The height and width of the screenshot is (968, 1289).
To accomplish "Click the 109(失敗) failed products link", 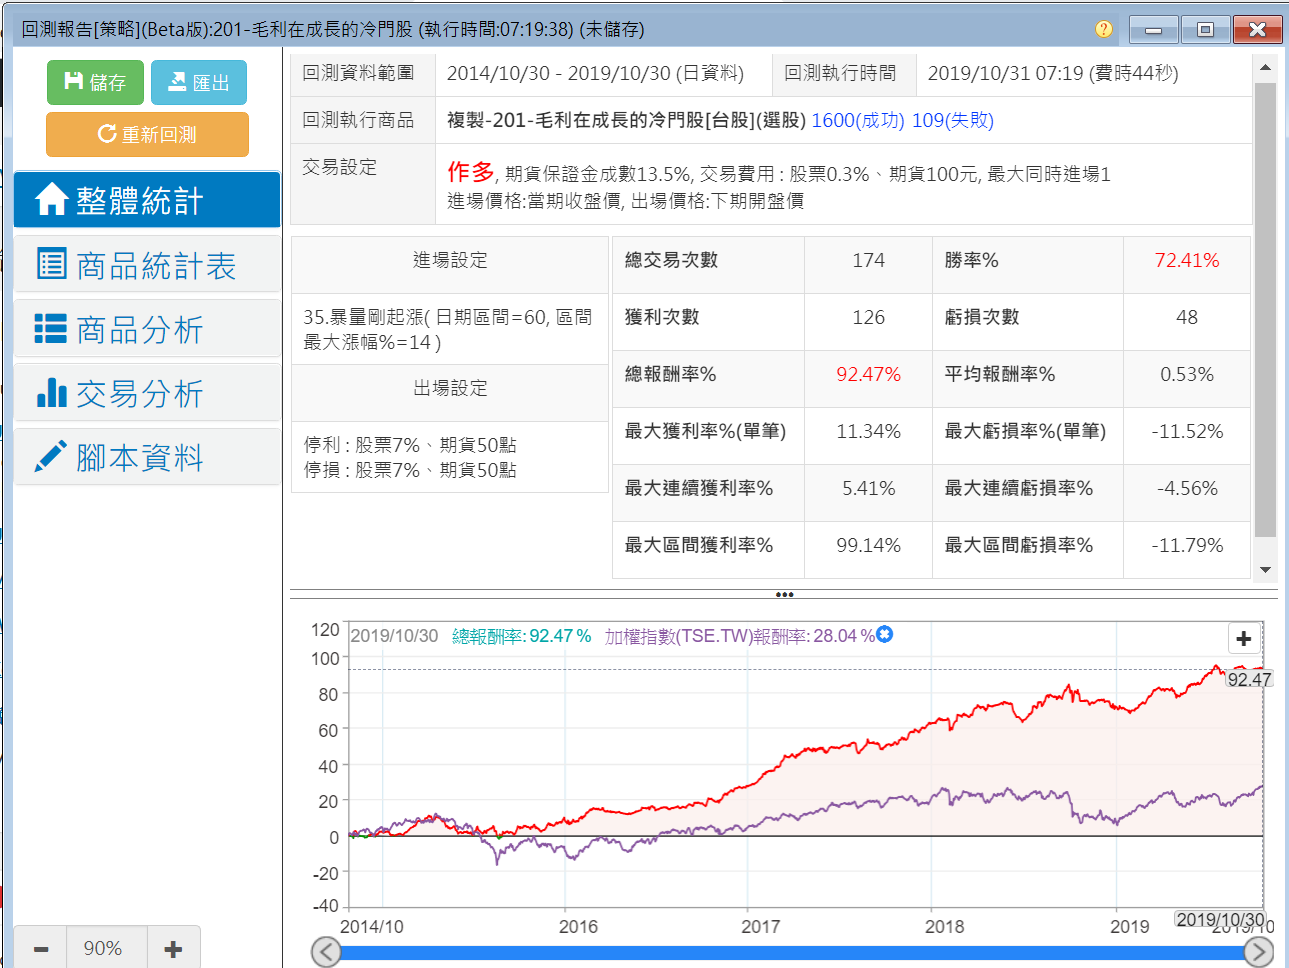I will coord(952,120).
